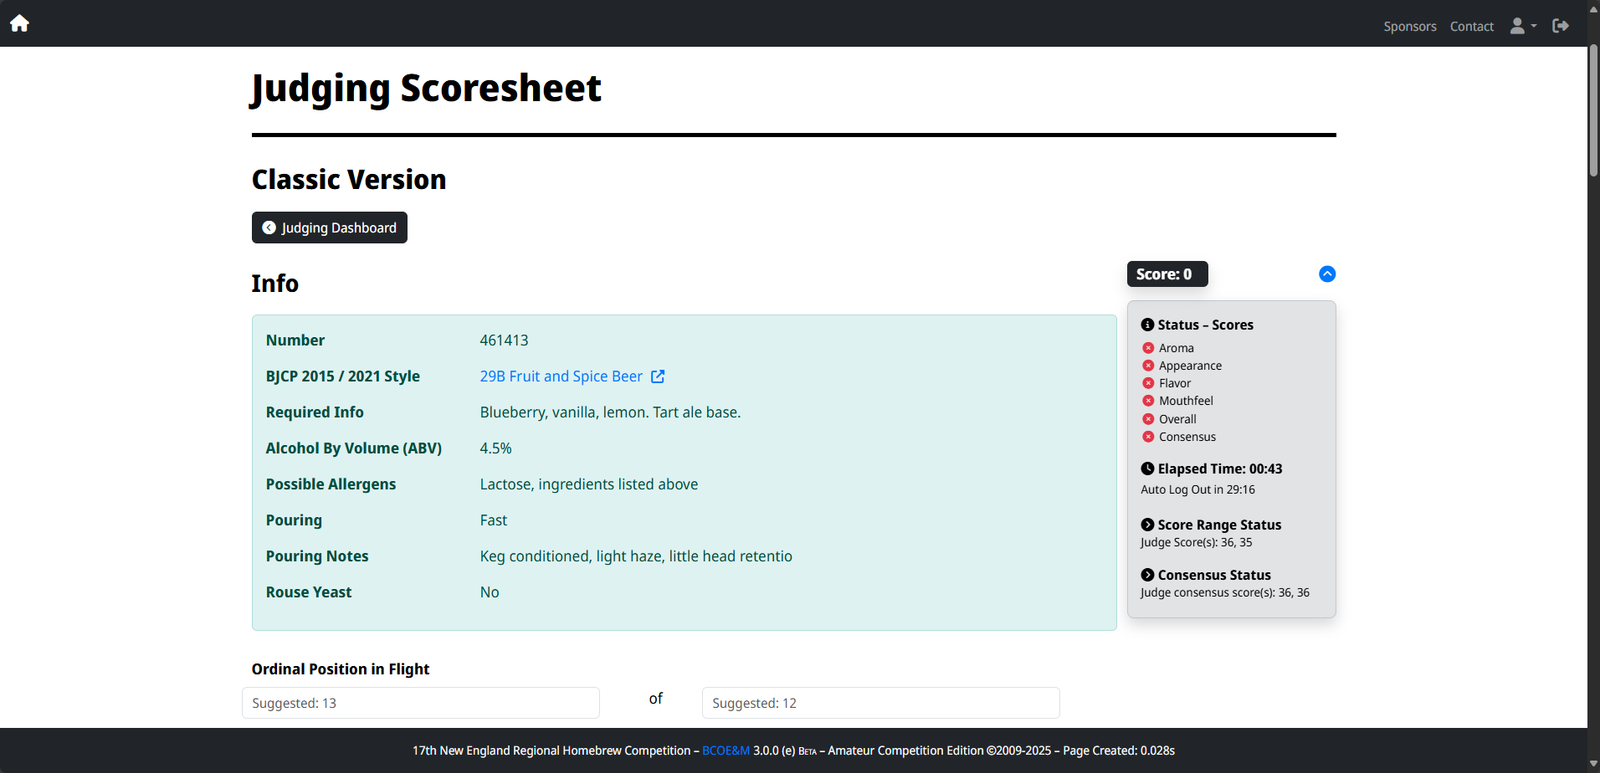Click the log out icon
This screenshot has height=773, width=1600.
click(x=1560, y=26)
